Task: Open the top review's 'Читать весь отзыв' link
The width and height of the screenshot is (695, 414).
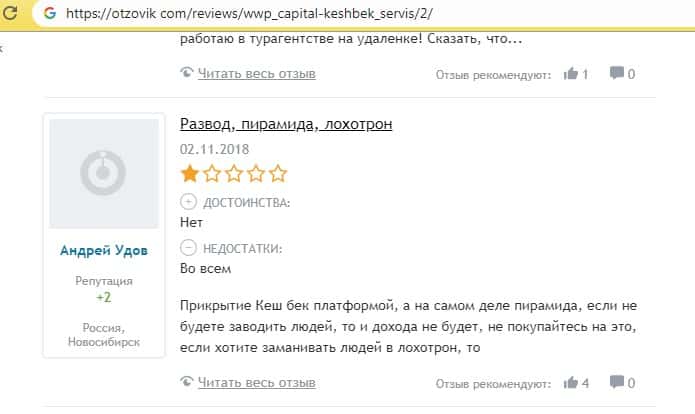Action: (257, 74)
